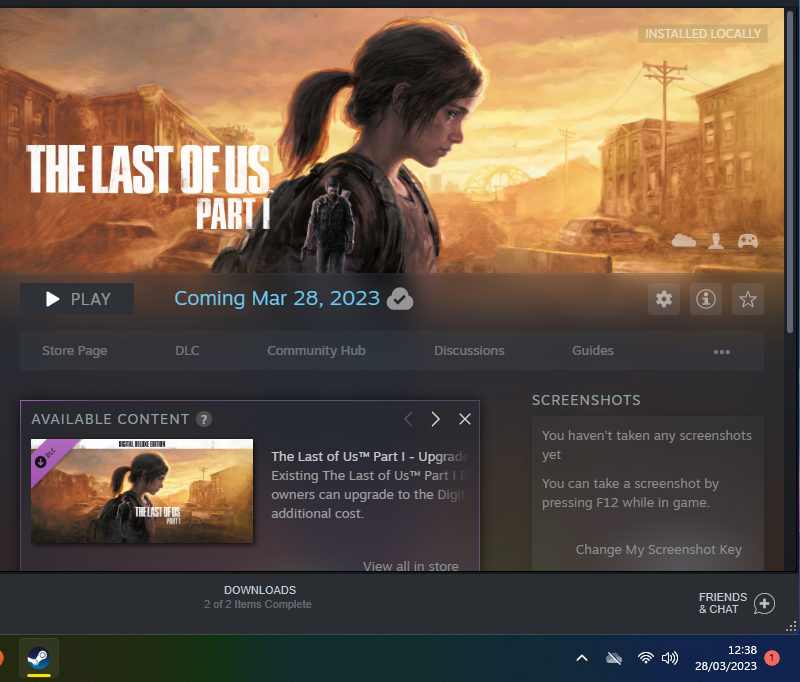Screen dimensions: 800x682
Task: Open notification badge in taskbar
Action: (x=771, y=658)
